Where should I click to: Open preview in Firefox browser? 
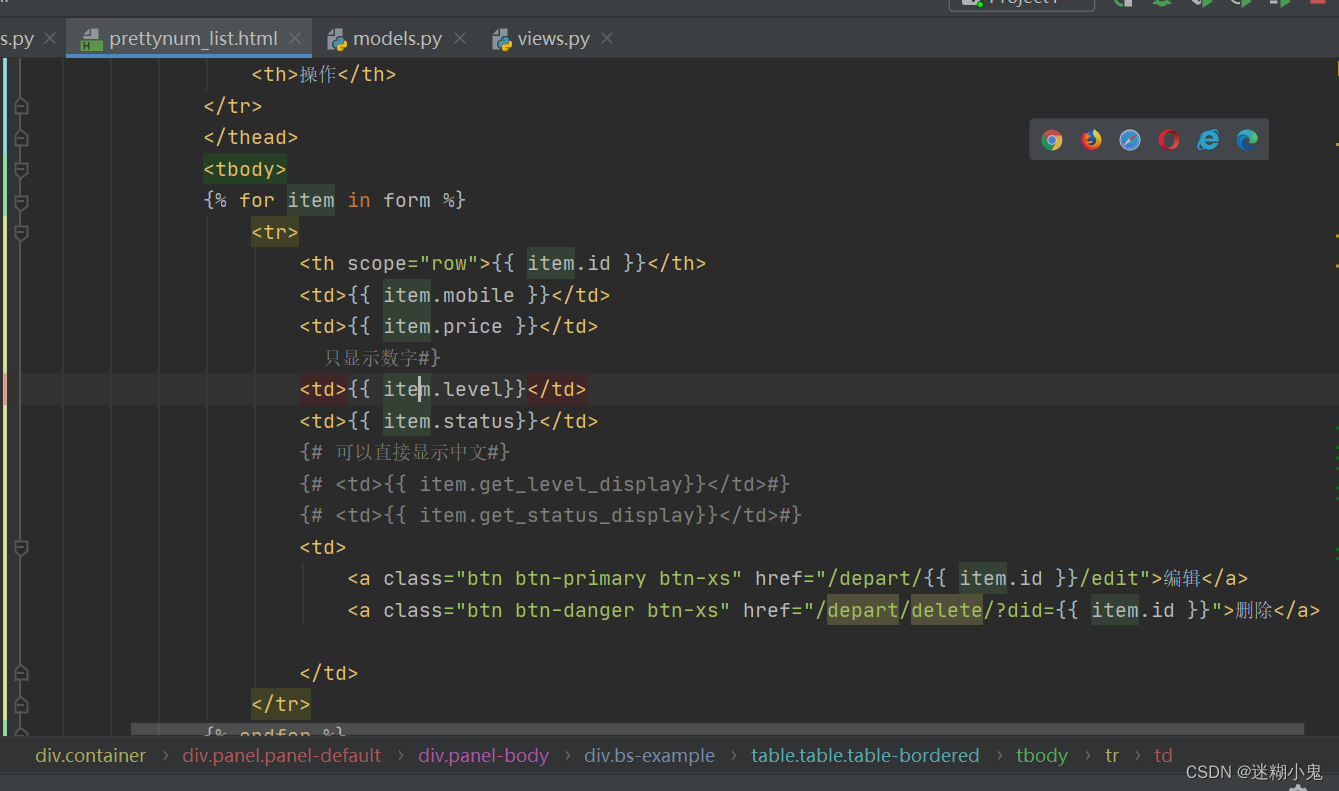(1091, 140)
